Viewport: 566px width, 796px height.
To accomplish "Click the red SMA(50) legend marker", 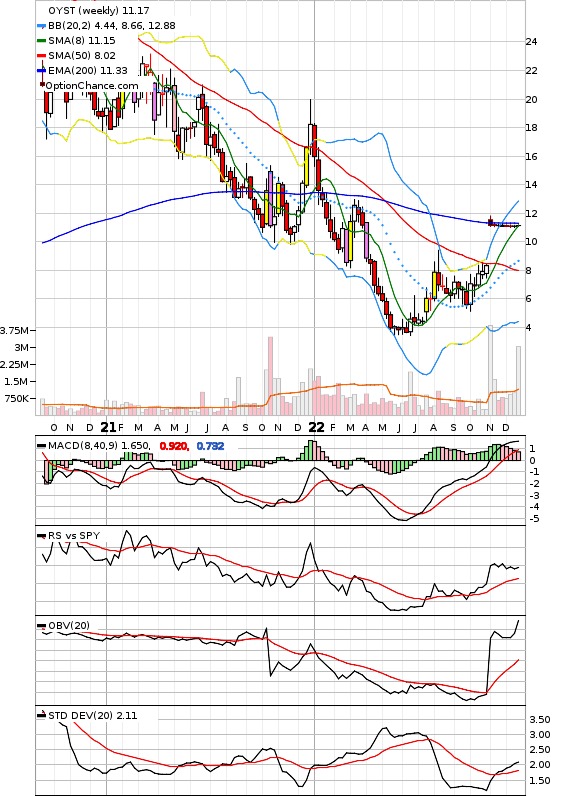I will click(x=42, y=56).
